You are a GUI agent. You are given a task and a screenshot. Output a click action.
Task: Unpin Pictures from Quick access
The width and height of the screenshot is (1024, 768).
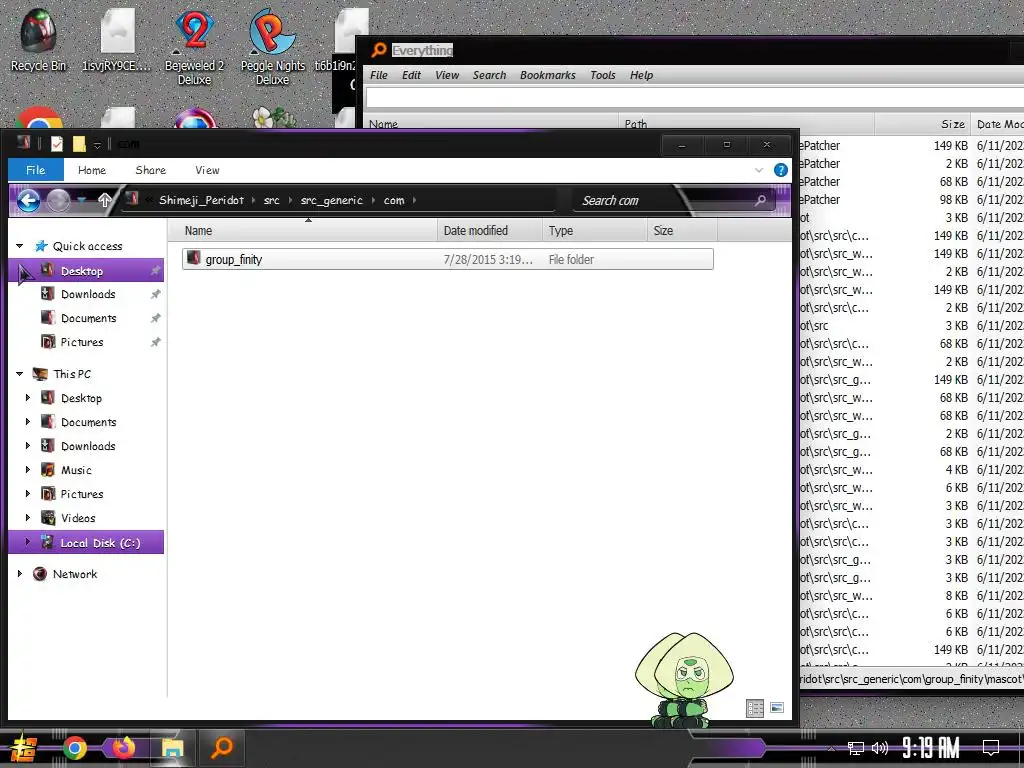point(155,342)
